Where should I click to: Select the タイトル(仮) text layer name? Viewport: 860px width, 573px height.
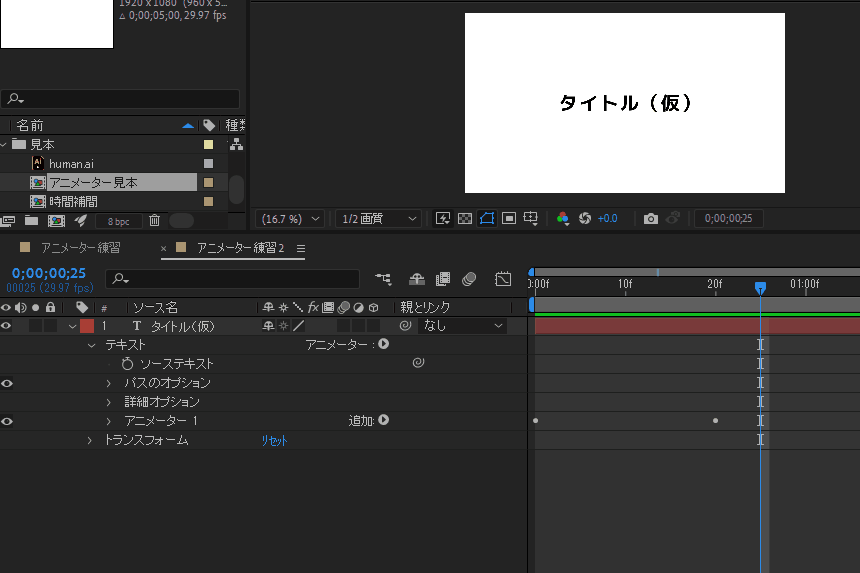point(182,326)
